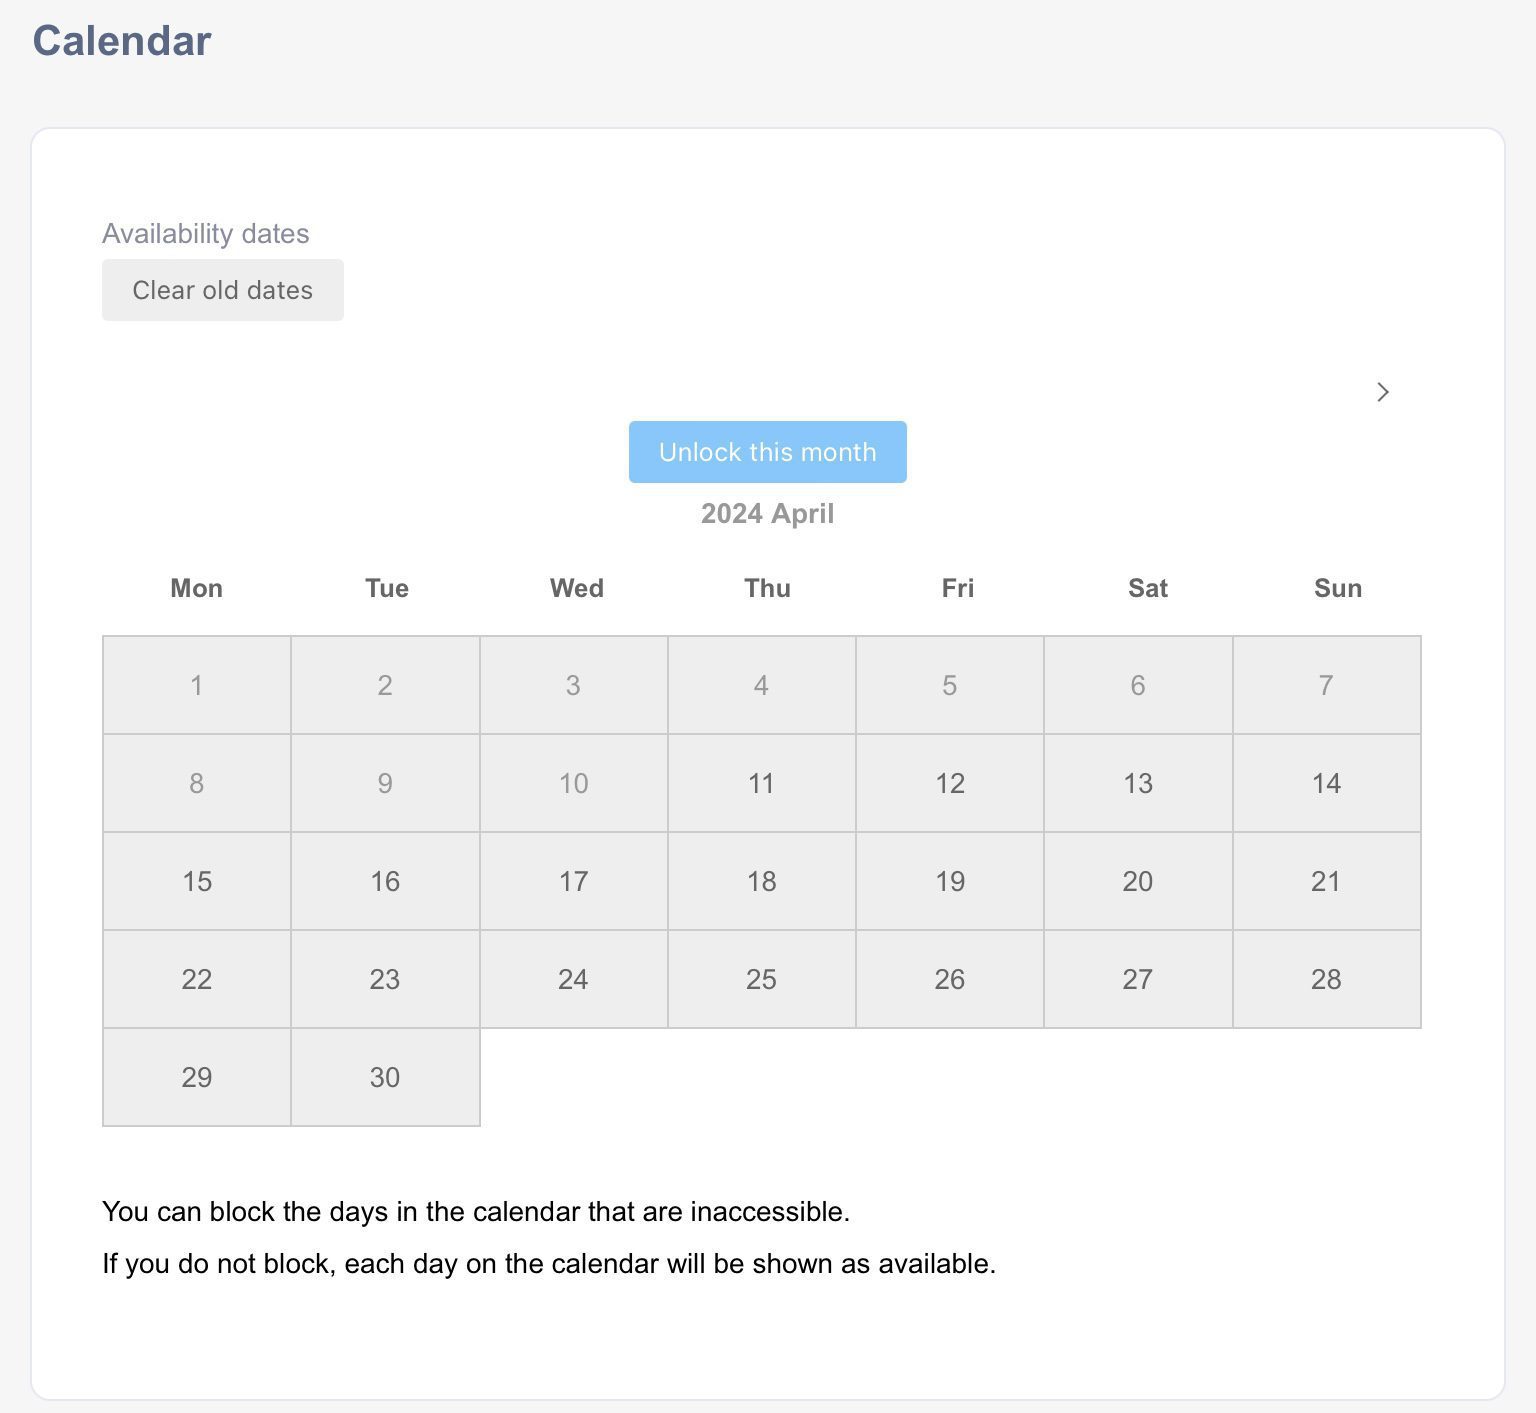Block Saturday April 20
The image size is (1536, 1413).
1138,881
